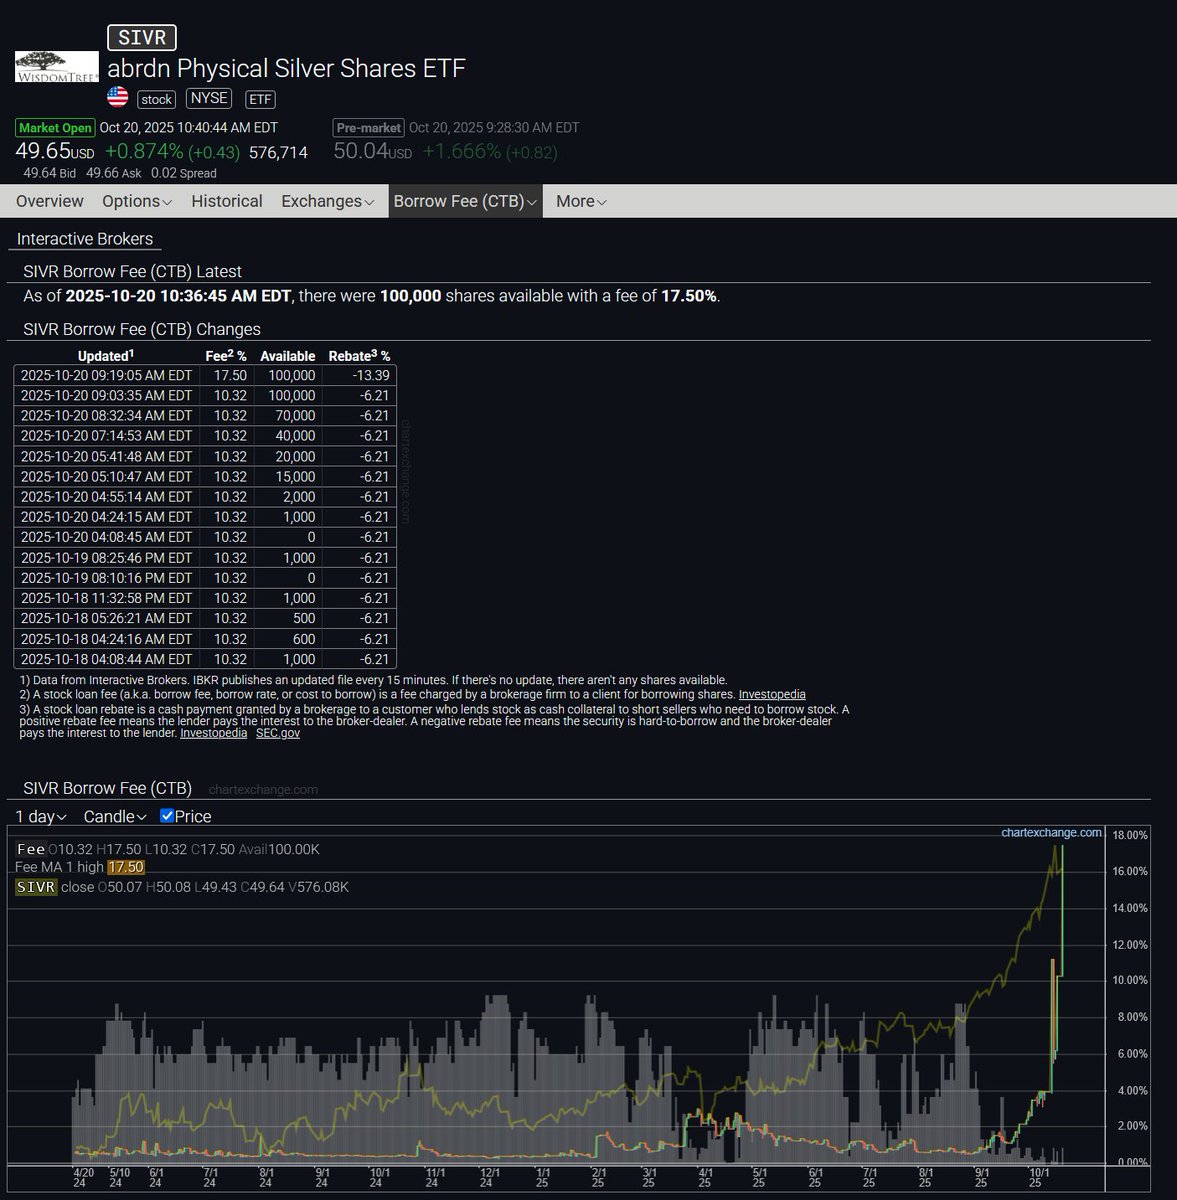The height and width of the screenshot is (1200, 1177).
Task: Click the Available column header
Action: 288,356
